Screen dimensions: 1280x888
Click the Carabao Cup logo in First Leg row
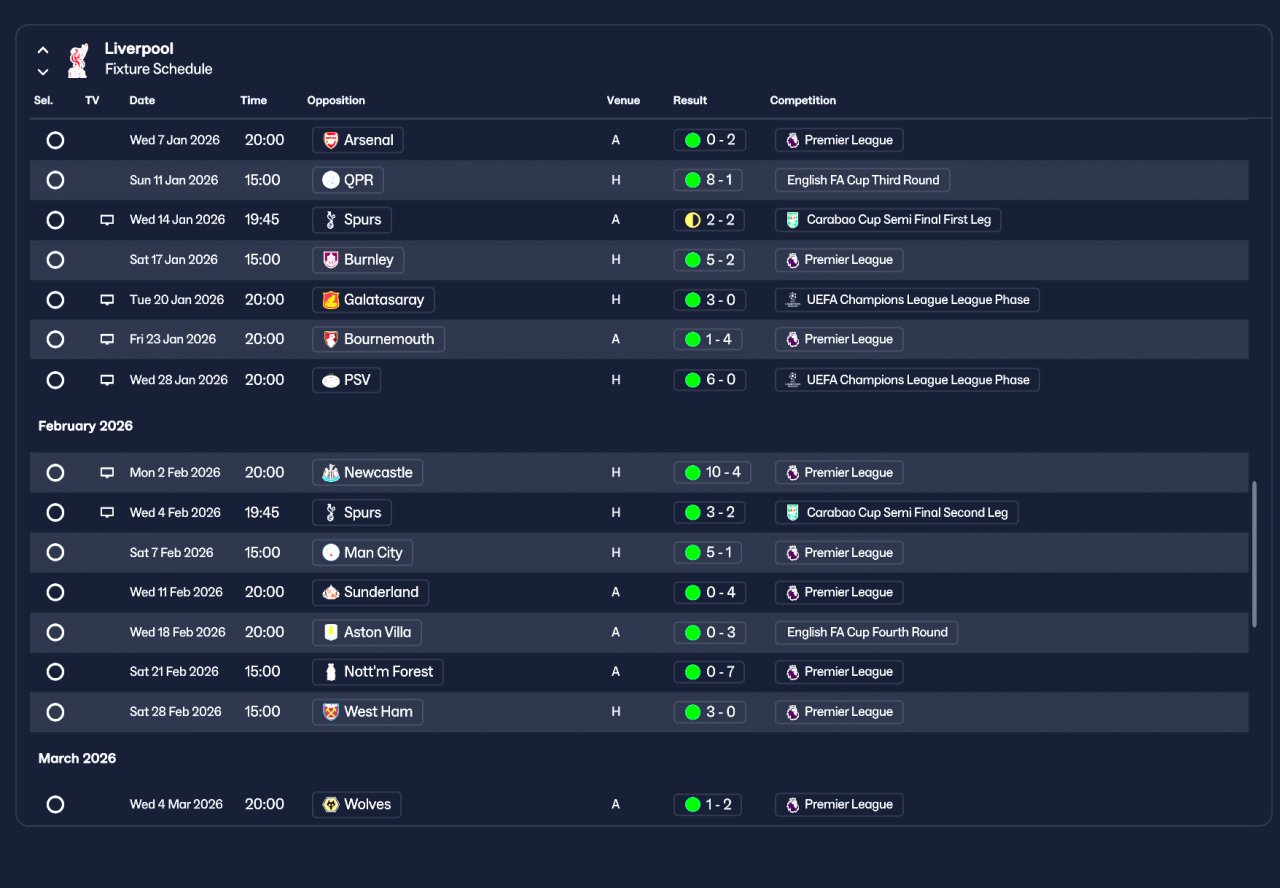pos(792,220)
